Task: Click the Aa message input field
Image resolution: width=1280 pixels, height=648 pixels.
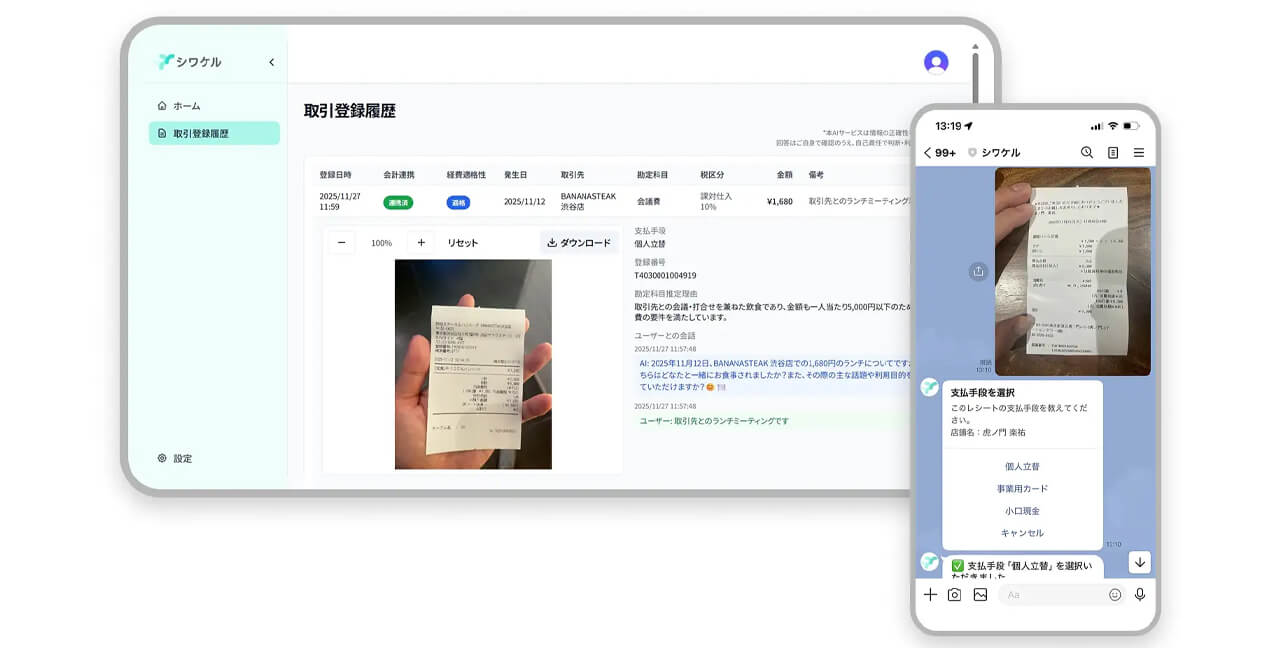Action: (1045, 594)
